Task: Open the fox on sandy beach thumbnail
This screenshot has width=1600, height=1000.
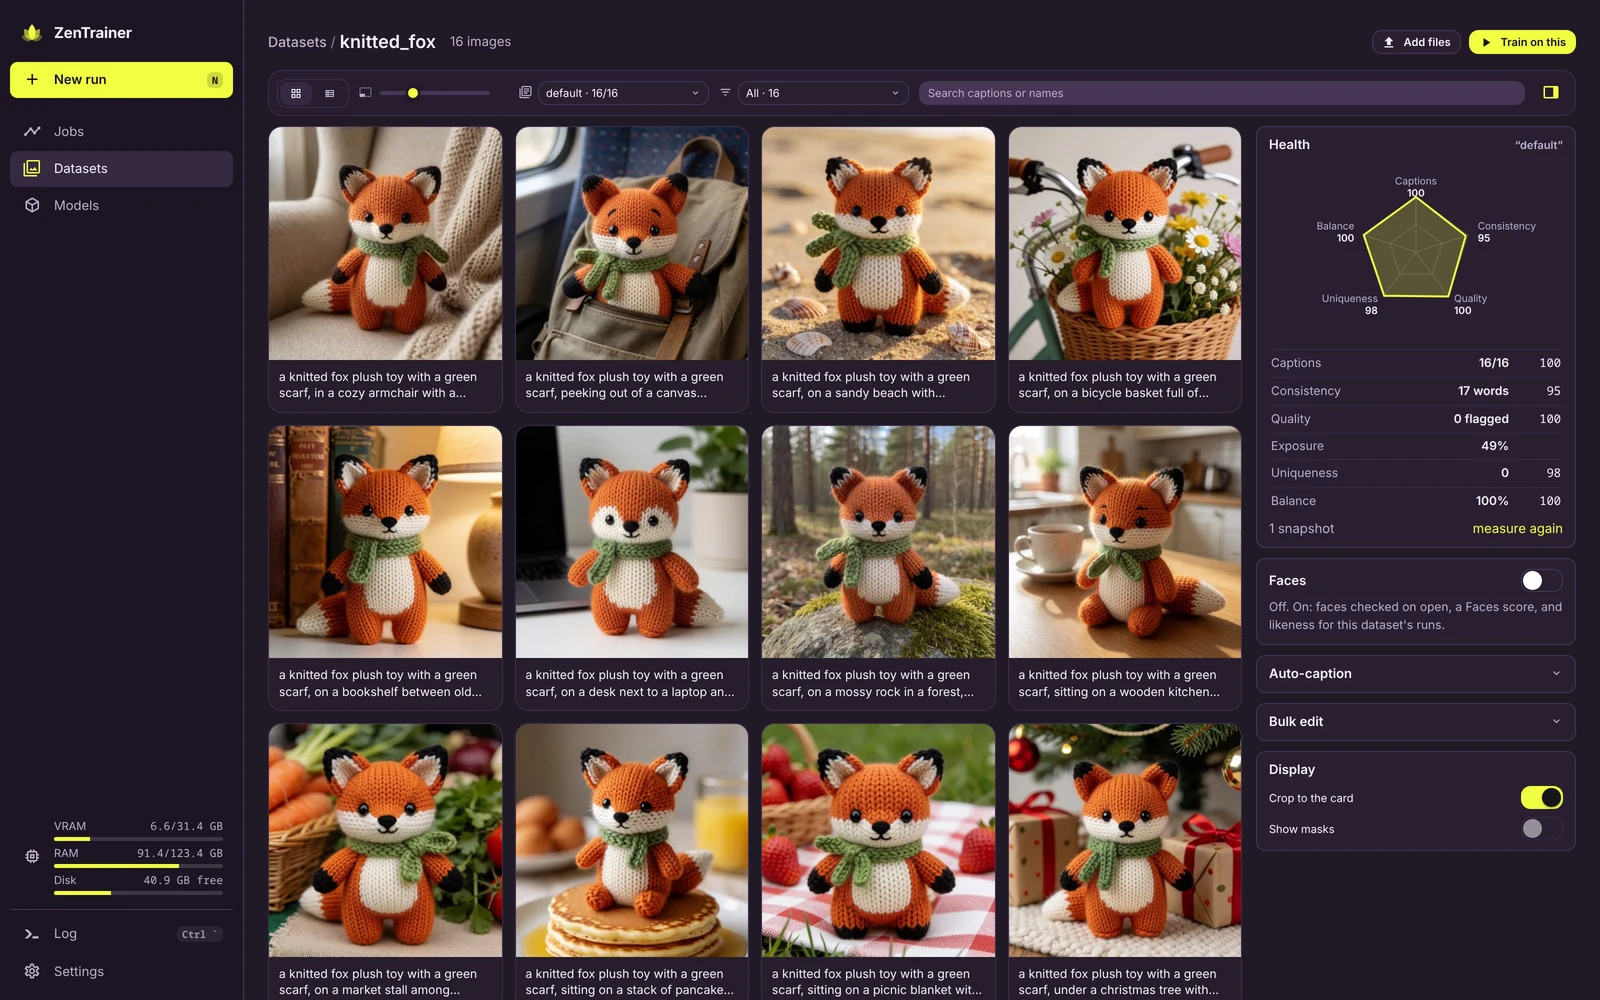Action: (x=878, y=243)
